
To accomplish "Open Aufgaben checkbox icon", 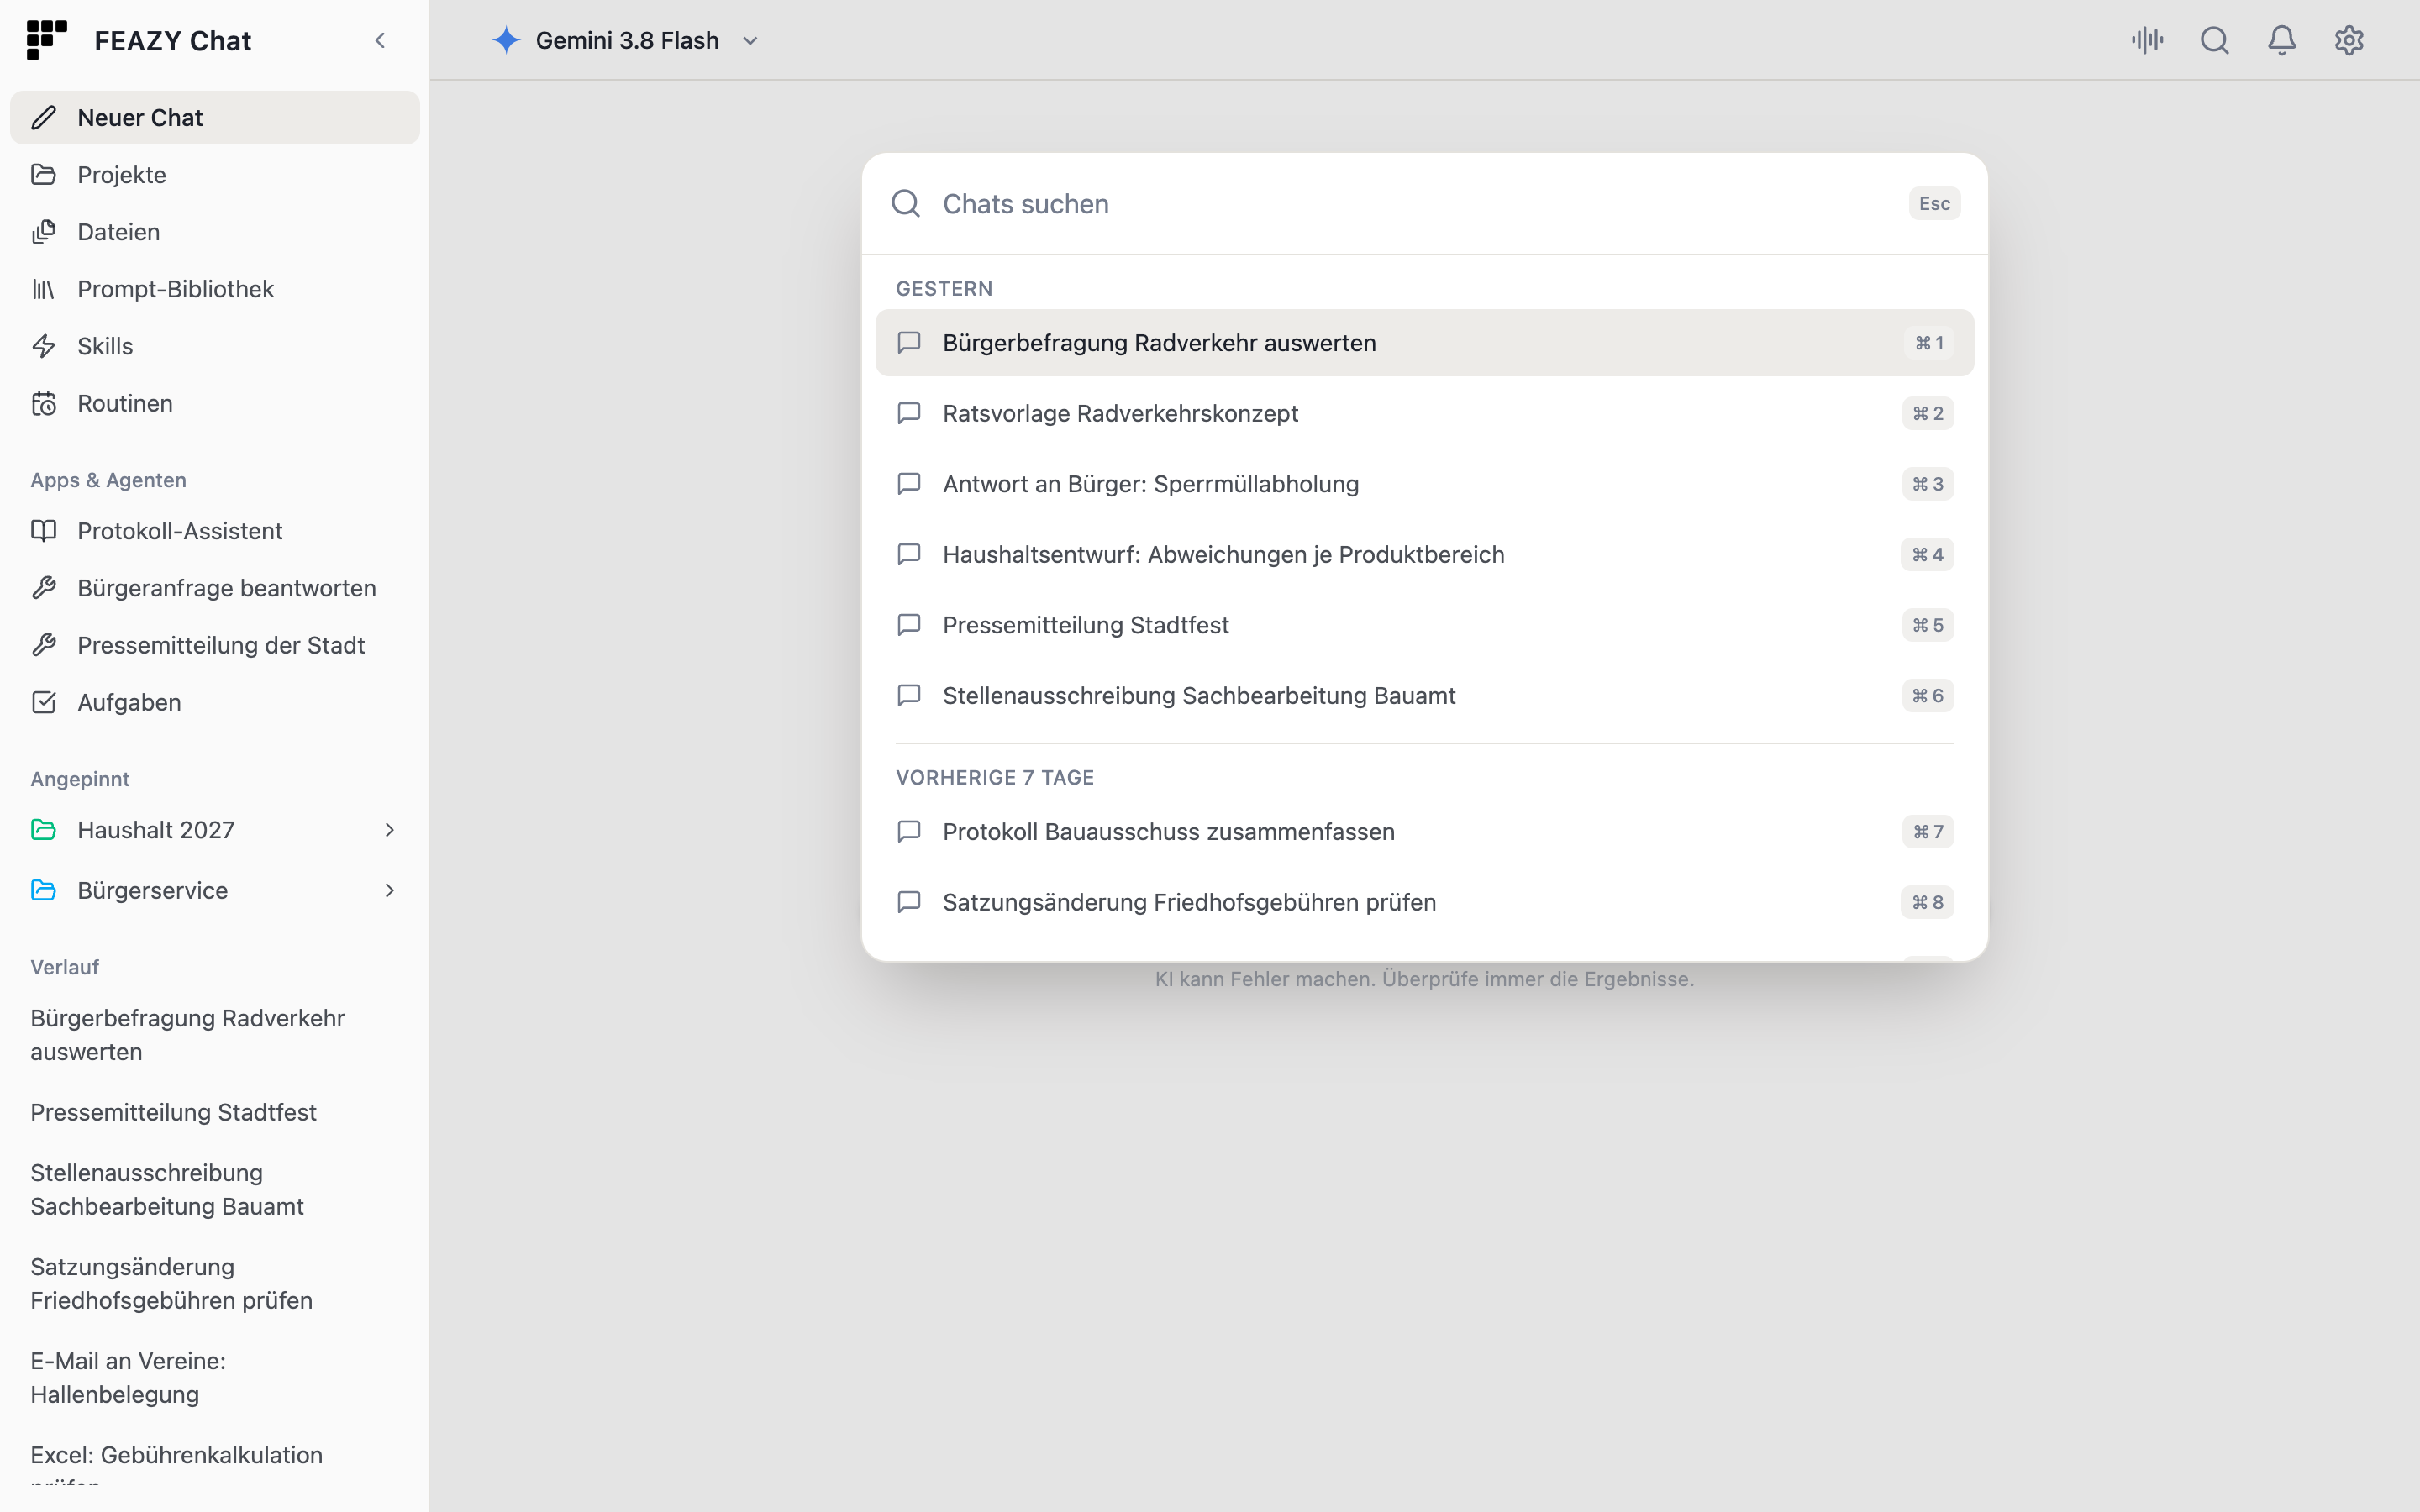I will click(x=43, y=702).
